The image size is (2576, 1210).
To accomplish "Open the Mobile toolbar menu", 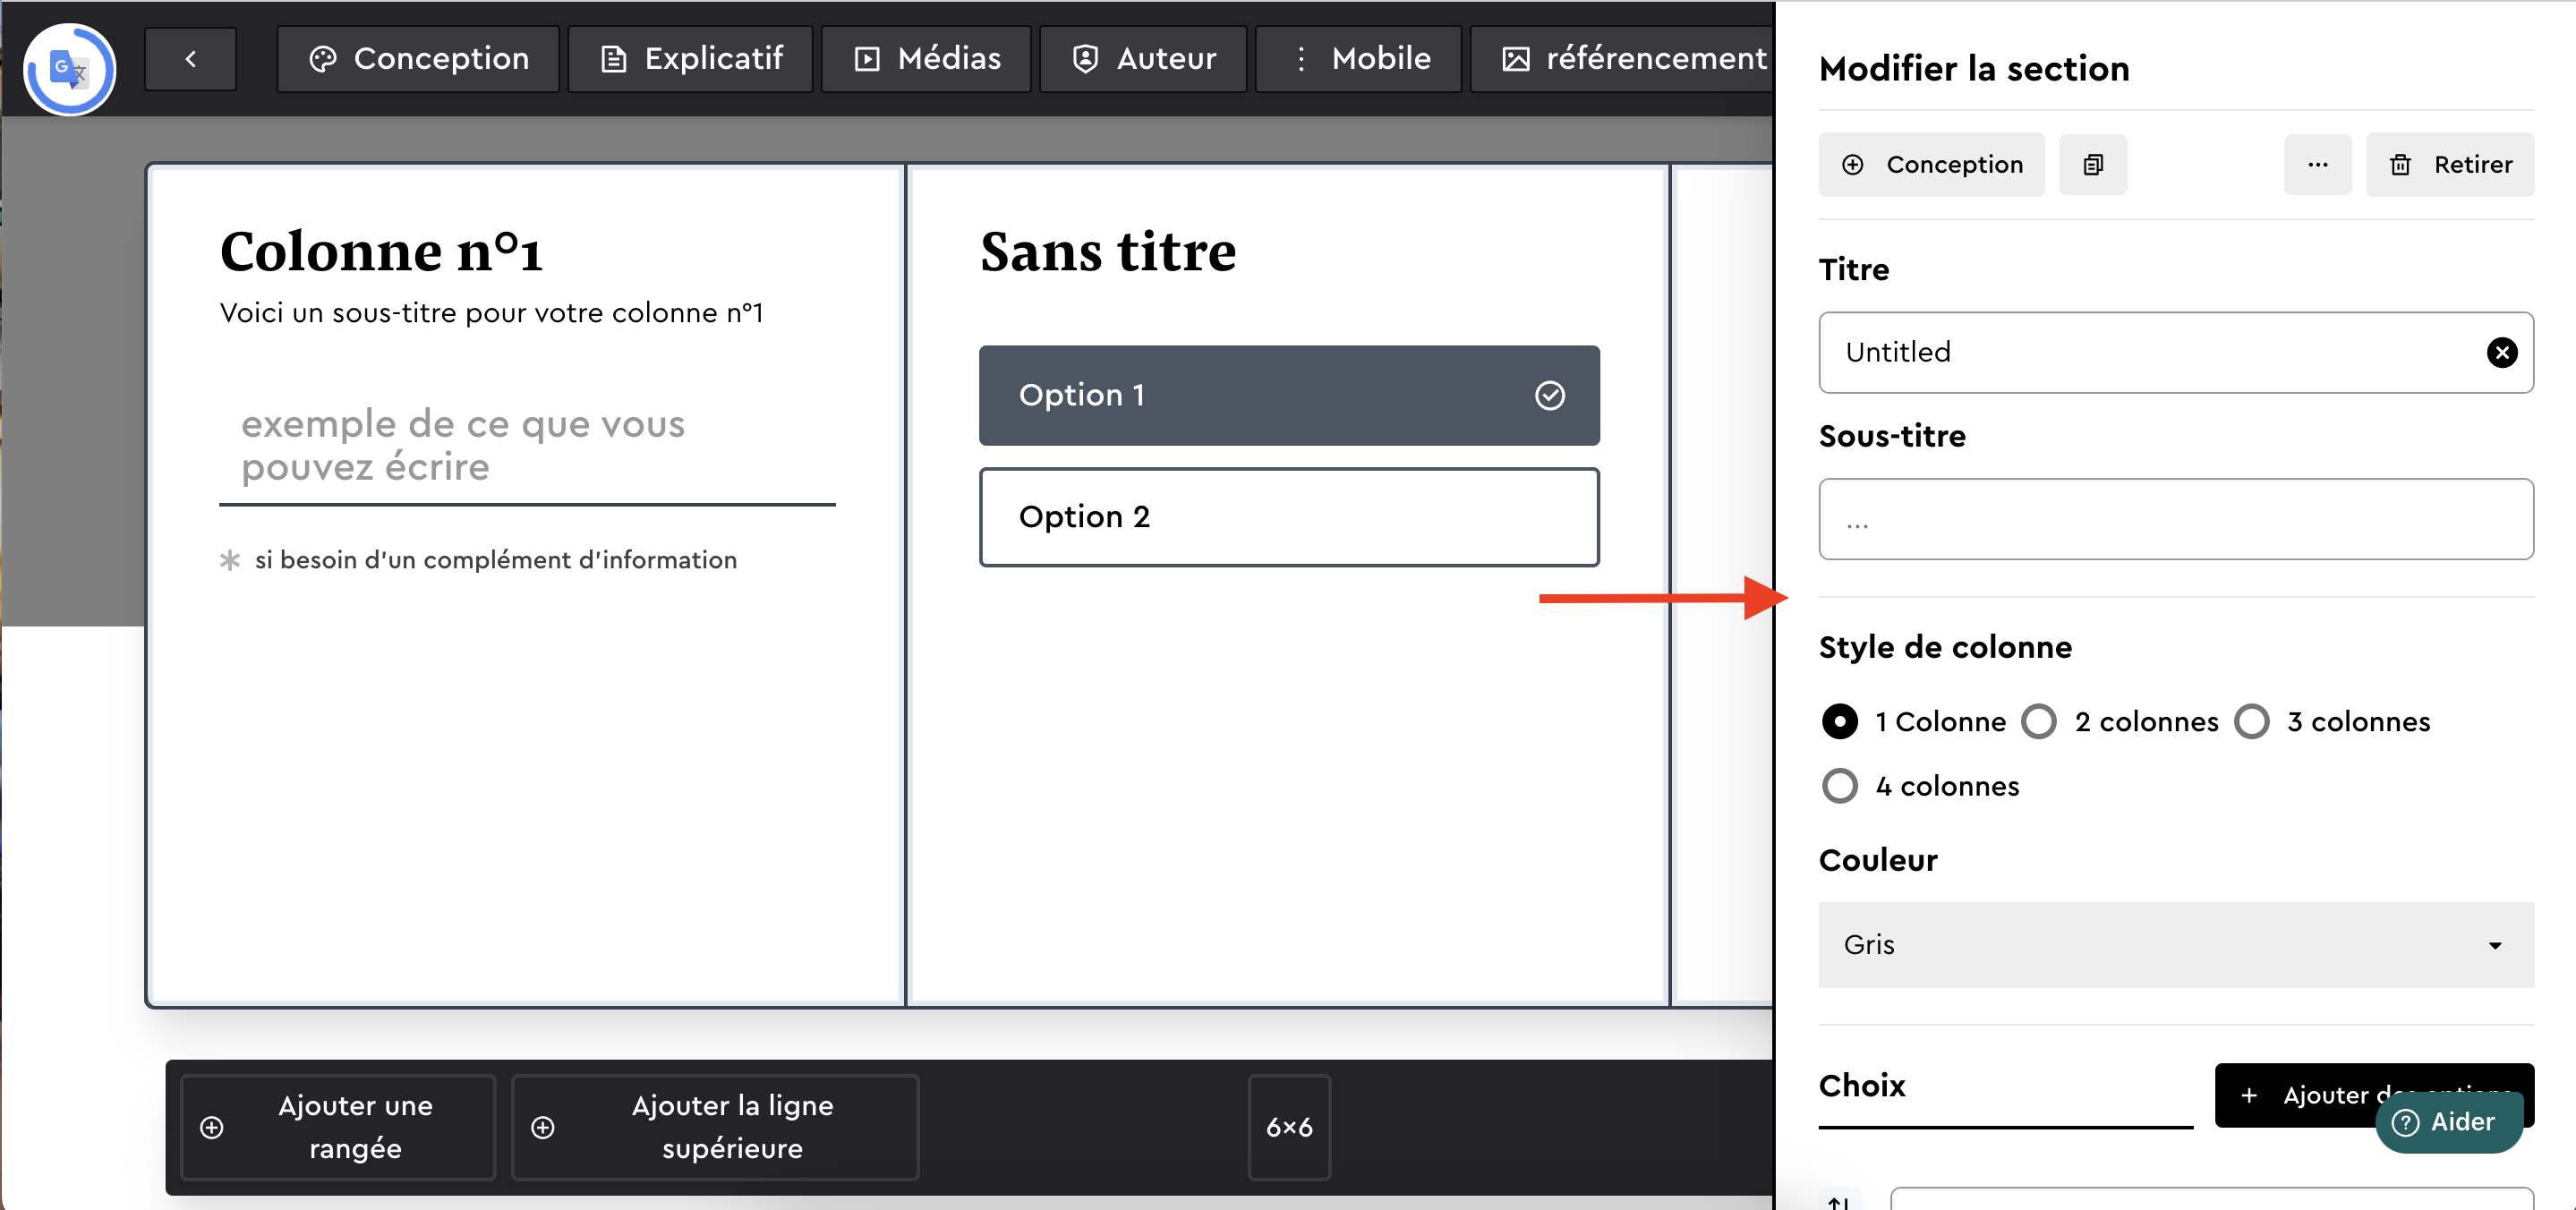I will (x=1358, y=59).
